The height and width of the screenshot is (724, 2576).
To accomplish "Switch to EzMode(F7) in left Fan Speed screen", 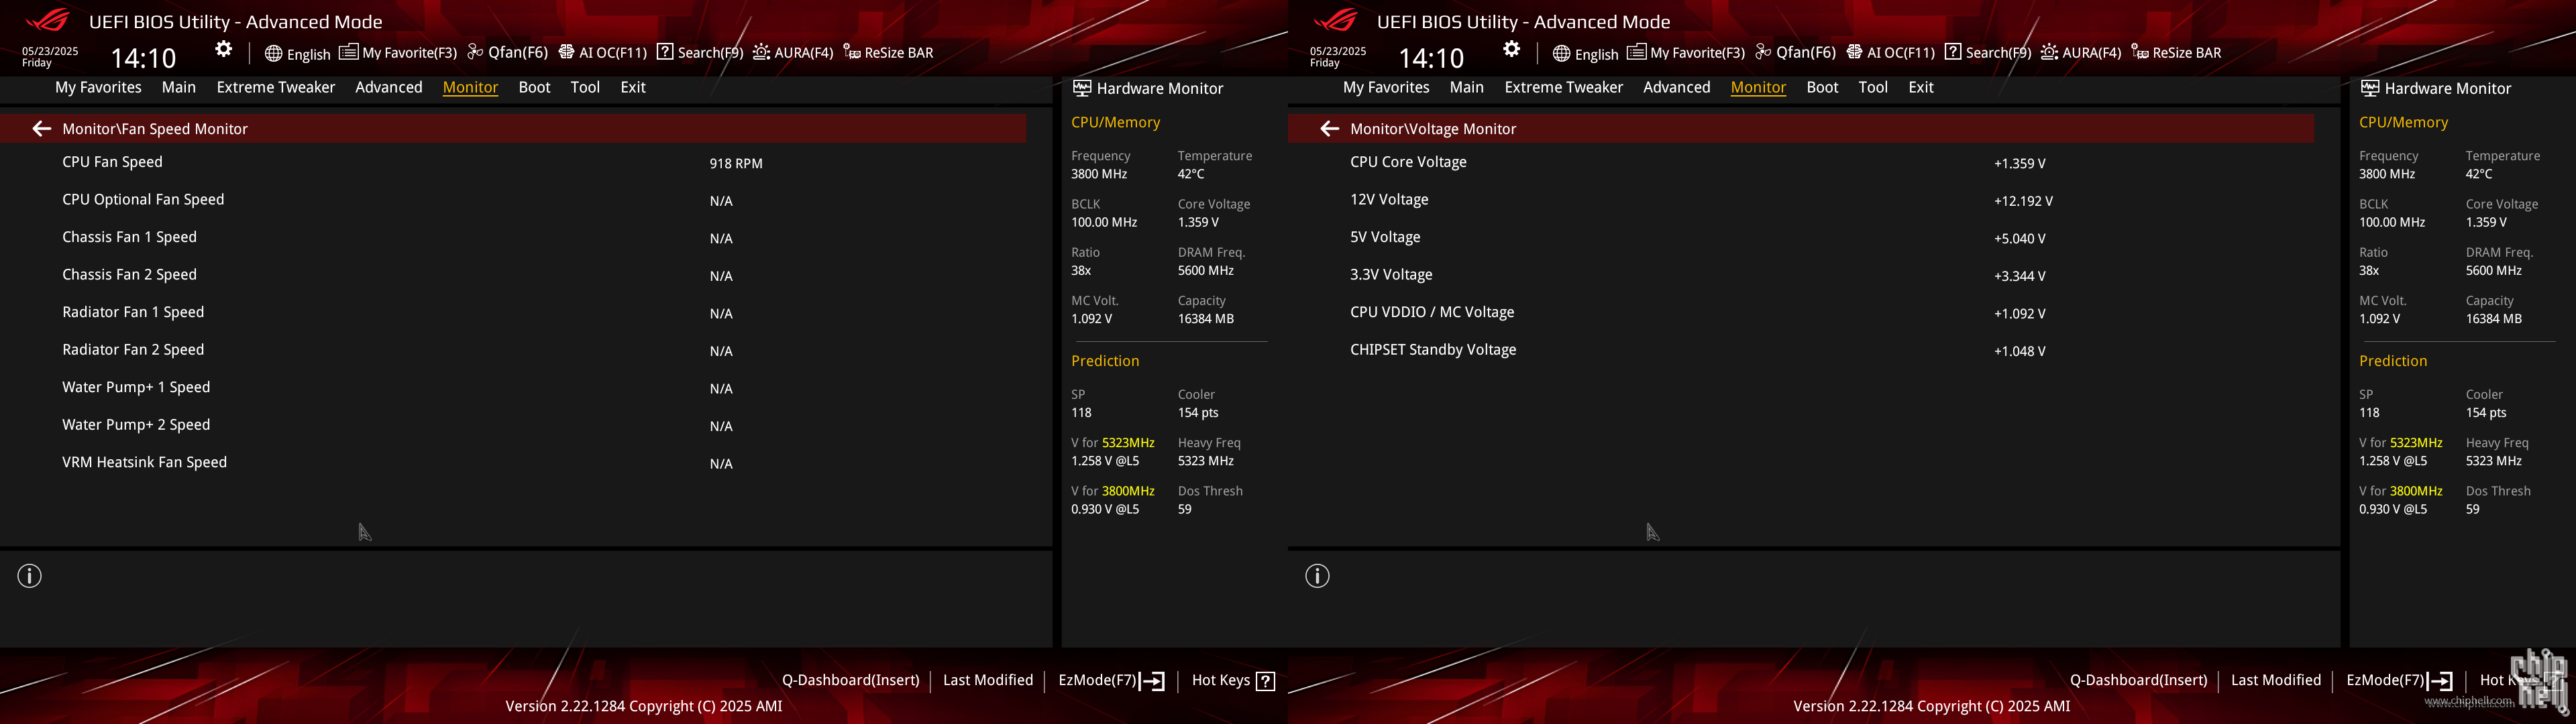I will pyautogui.click(x=1111, y=680).
